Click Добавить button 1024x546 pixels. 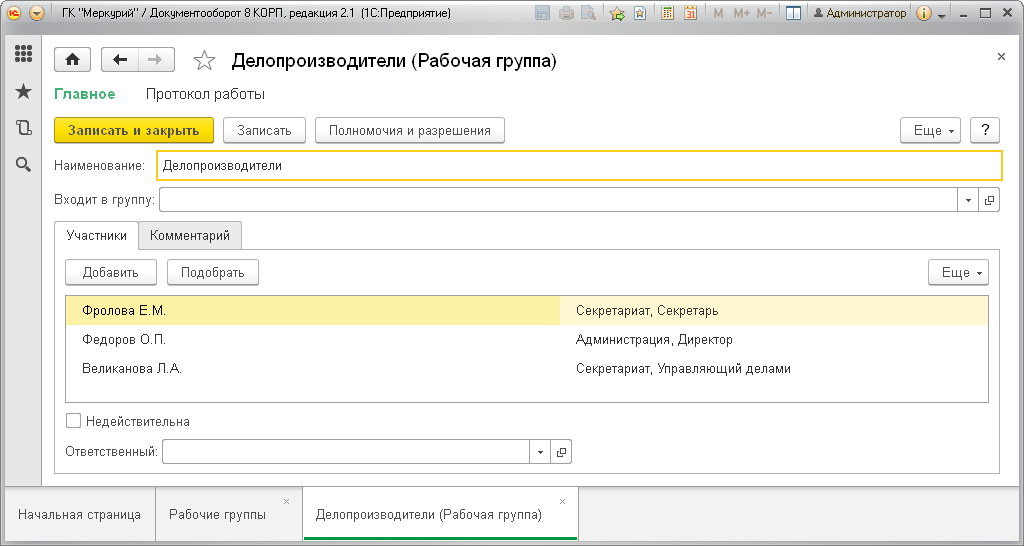coord(111,272)
